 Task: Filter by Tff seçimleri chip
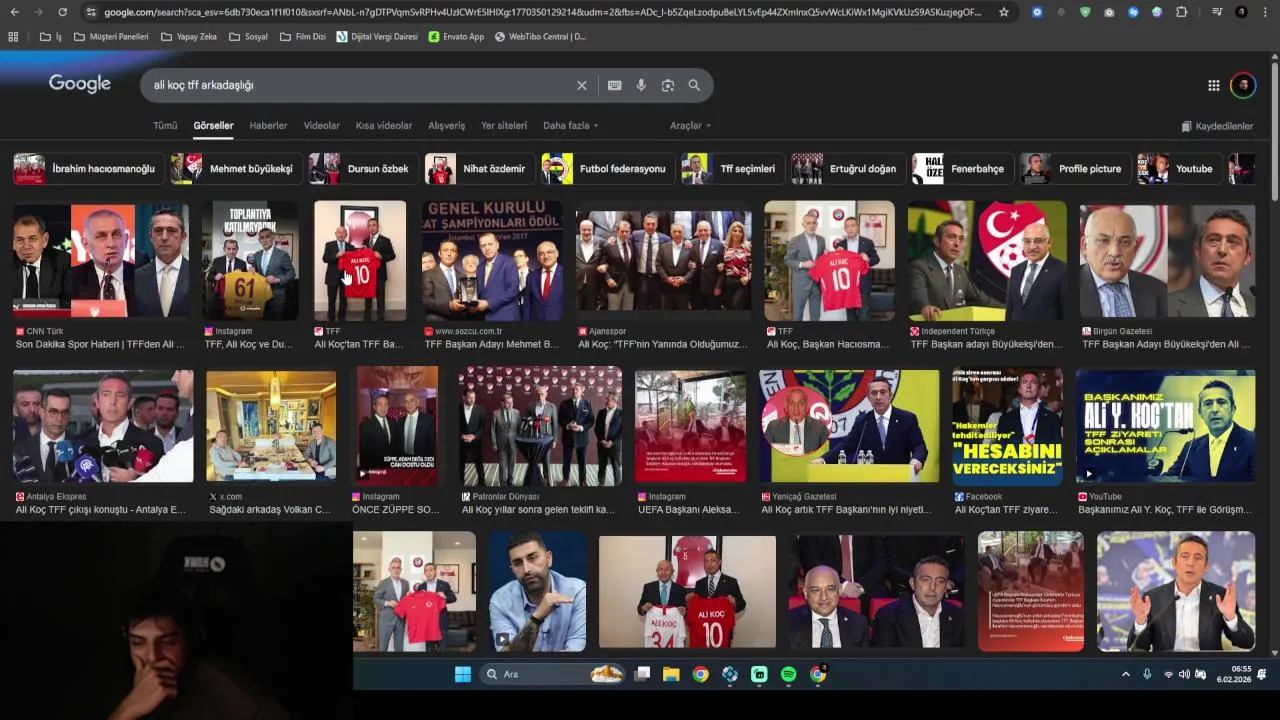tap(732, 169)
